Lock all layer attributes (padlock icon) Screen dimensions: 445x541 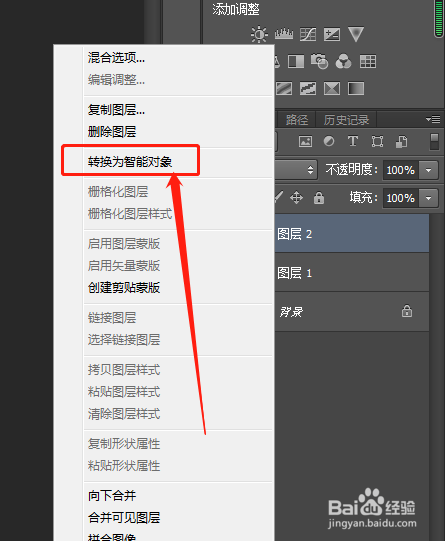(x=319, y=198)
